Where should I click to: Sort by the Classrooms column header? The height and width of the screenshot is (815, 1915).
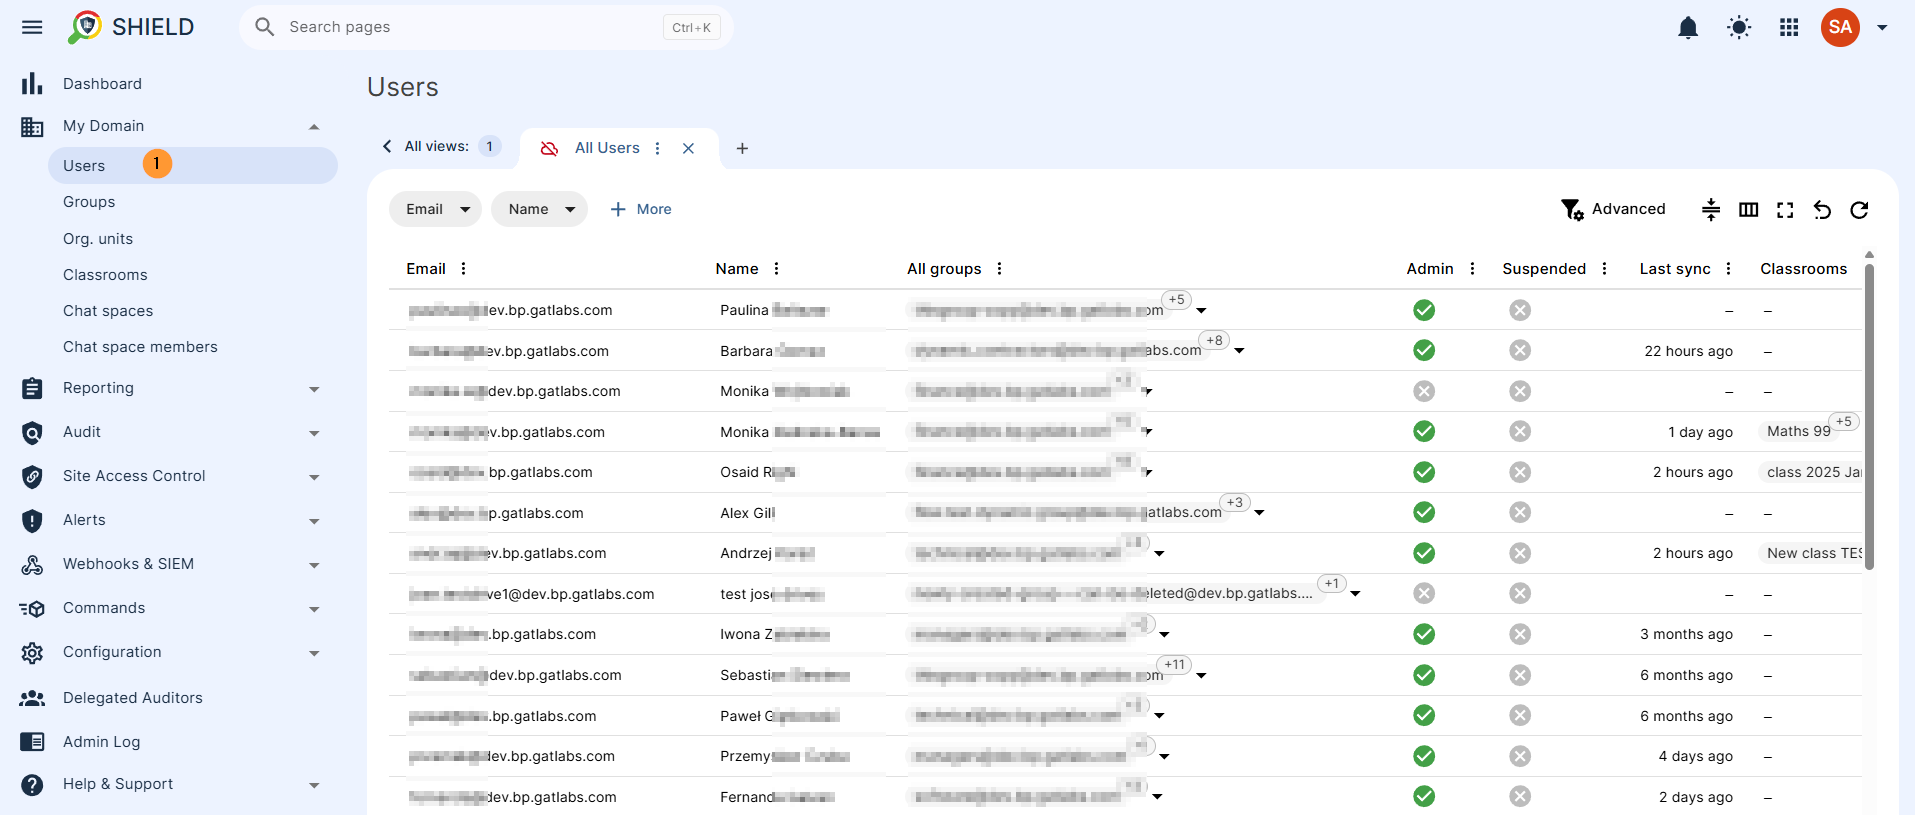click(1803, 269)
